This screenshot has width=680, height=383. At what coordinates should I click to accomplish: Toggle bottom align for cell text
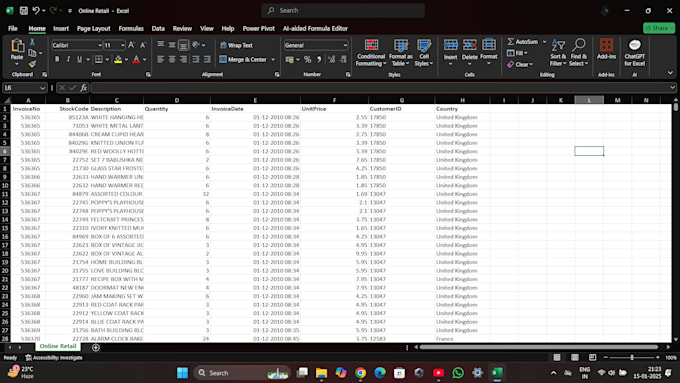click(x=183, y=45)
